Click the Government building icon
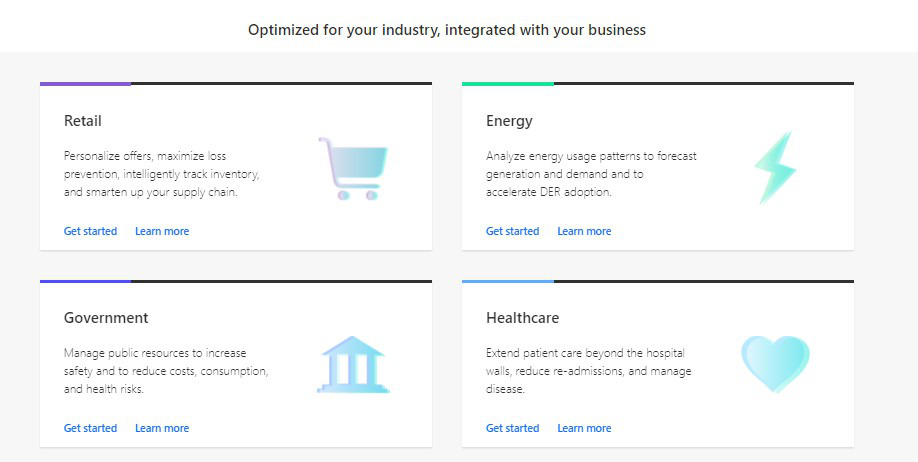The height and width of the screenshot is (462, 918). 353,365
